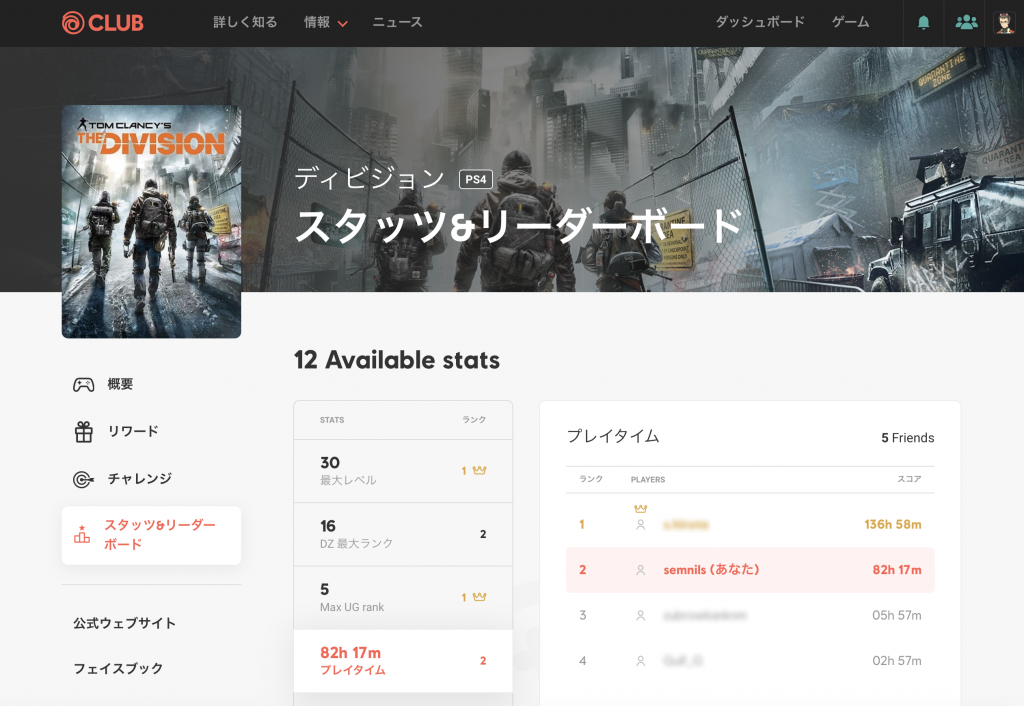Image resolution: width=1024 pixels, height=706 pixels.
Task: Click the PS4 platform badge
Action: 476,180
